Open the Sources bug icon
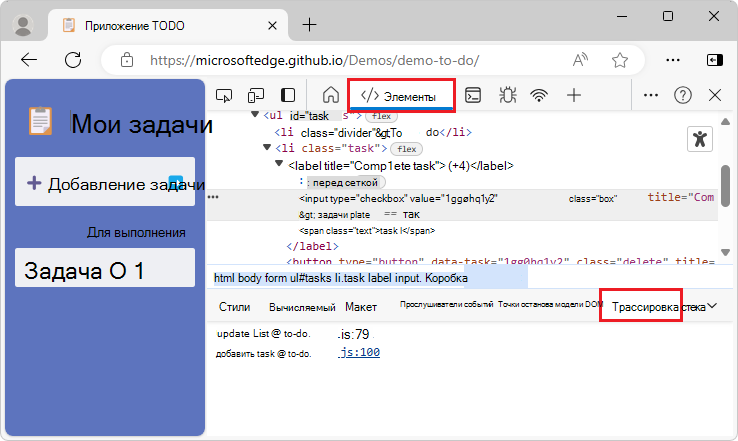Image resolution: width=738 pixels, height=441 pixels. (x=507, y=95)
